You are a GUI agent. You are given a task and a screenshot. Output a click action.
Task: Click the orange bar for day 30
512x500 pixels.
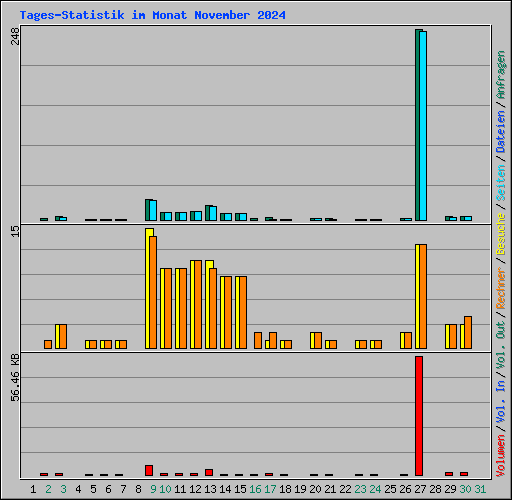(x=468, y=333)
